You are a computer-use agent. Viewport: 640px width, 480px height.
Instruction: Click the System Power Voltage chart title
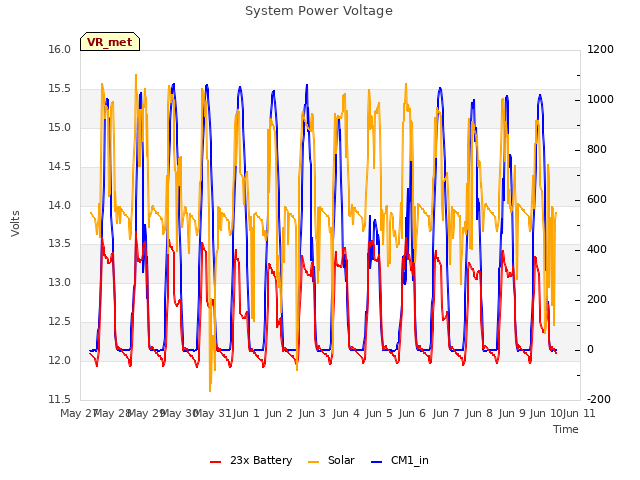pyautogui.click(x=319, y=11)
